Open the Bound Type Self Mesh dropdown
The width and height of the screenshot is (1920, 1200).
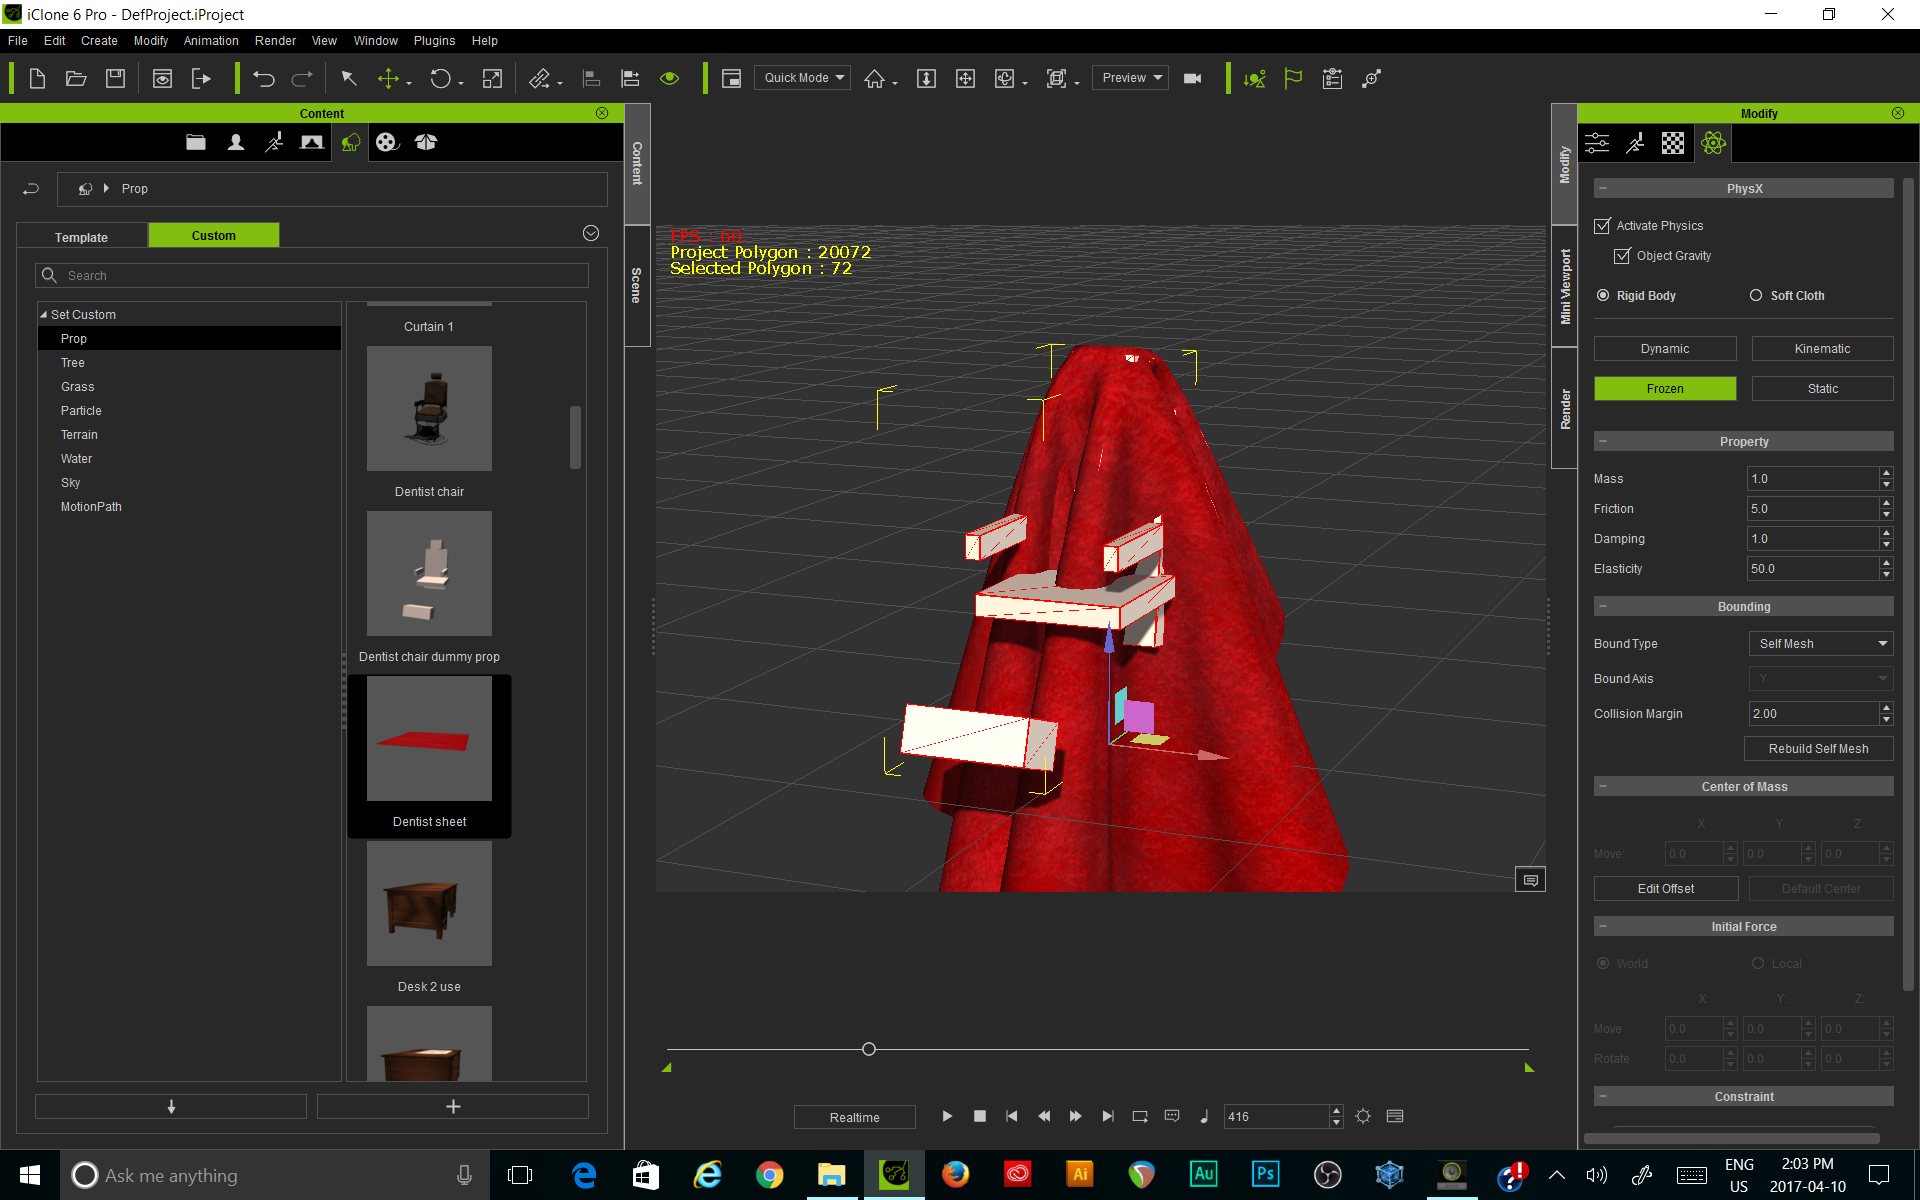point(1820,644)
